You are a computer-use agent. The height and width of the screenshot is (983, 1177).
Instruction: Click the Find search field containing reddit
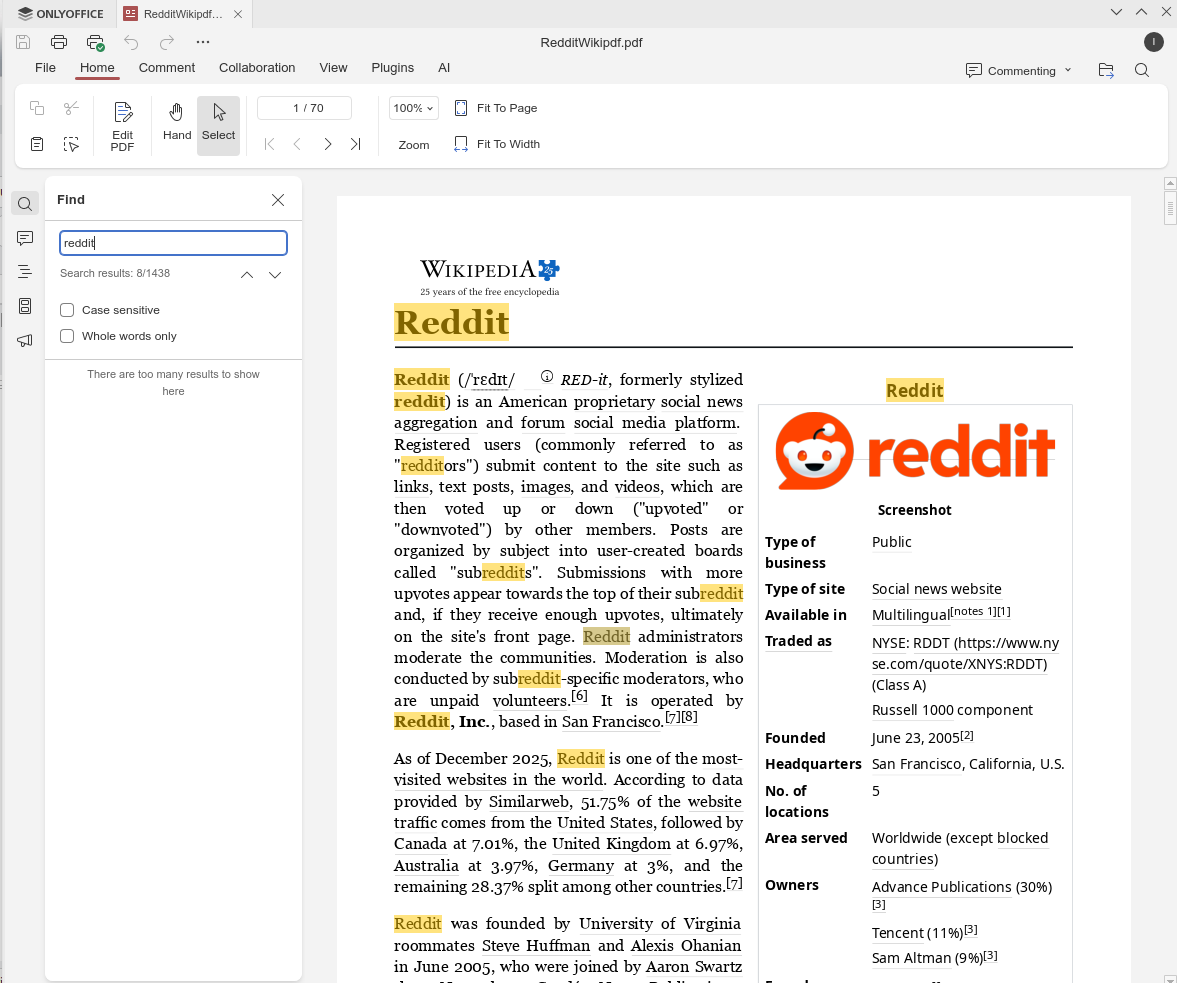click(x=173, y=243)
